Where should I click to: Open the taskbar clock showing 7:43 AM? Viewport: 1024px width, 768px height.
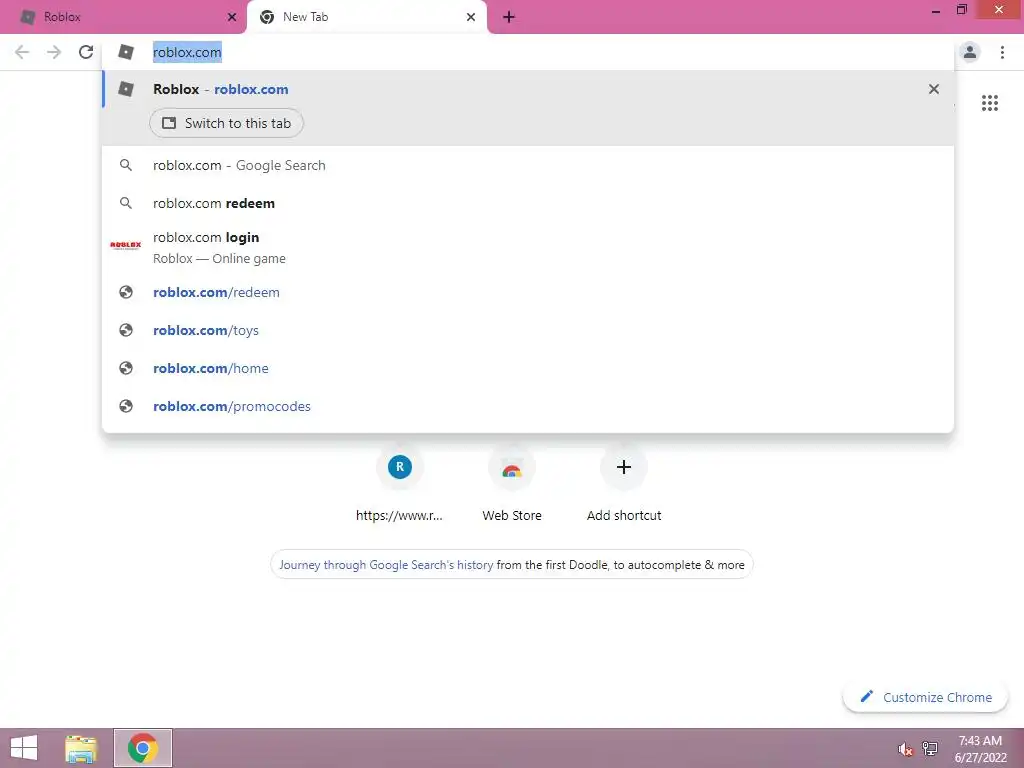pos(980,749)
